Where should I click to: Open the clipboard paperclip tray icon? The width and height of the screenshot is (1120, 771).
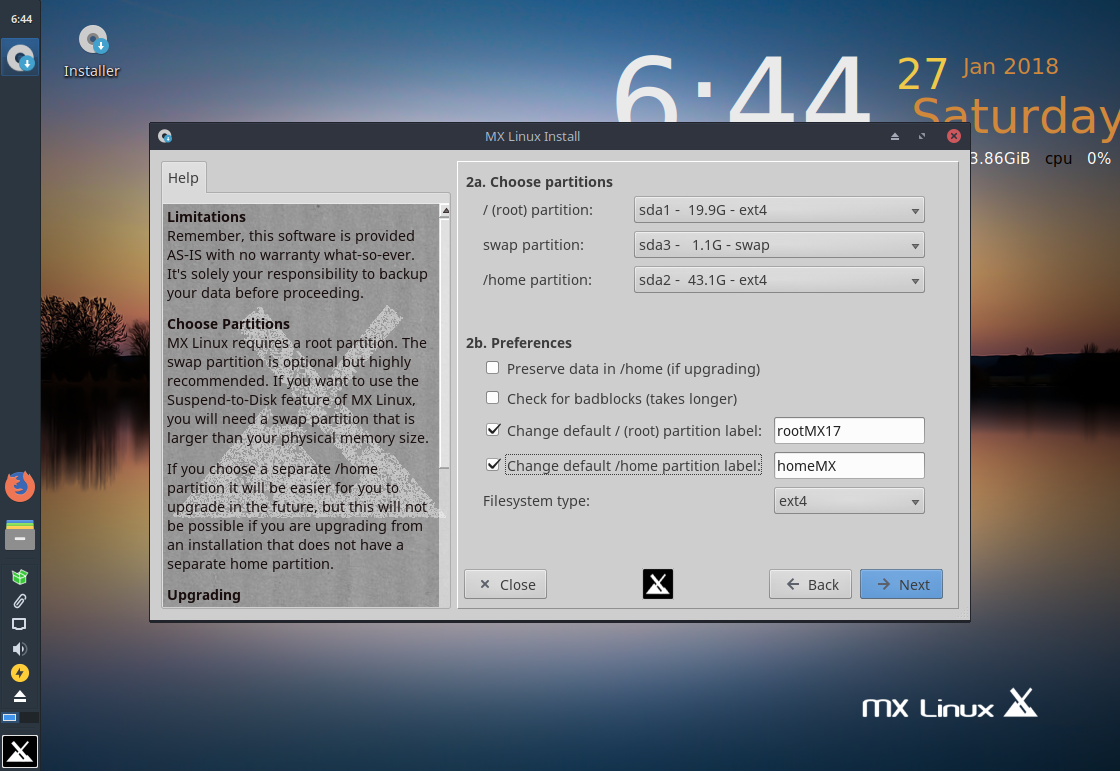coord(20,601)
